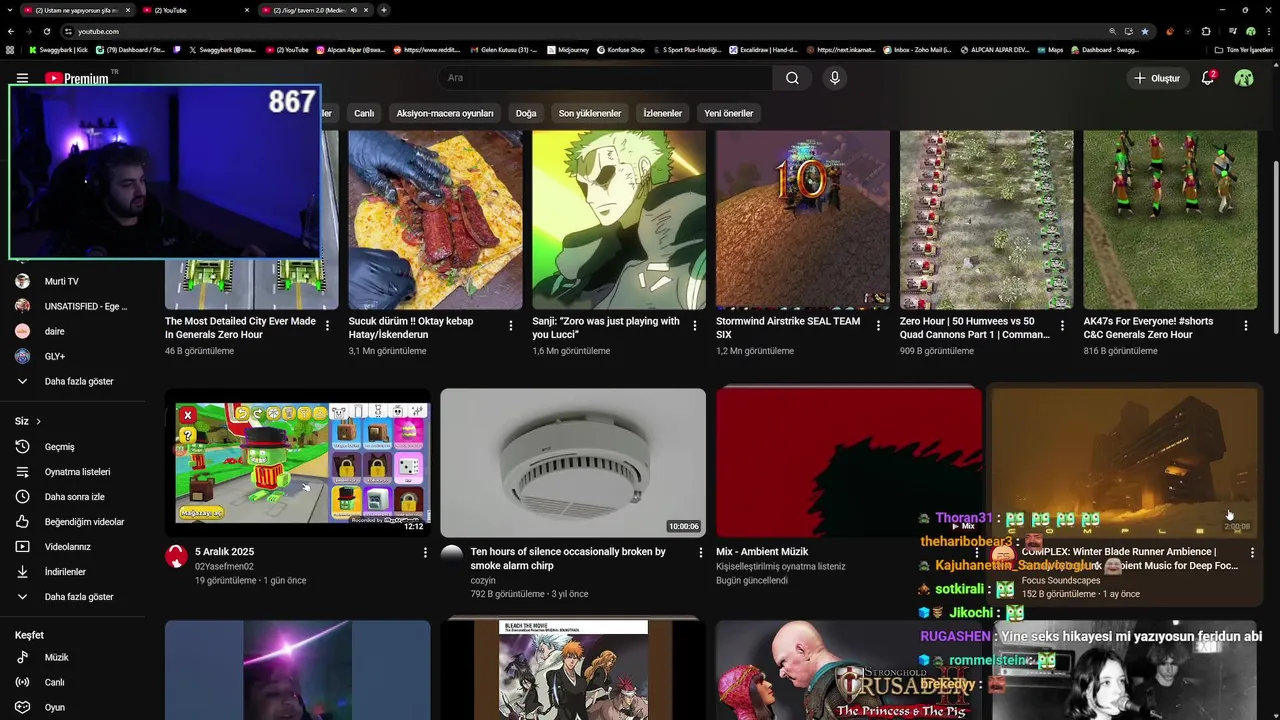Click the Oluştur create button

click(x=1157, y=78)
